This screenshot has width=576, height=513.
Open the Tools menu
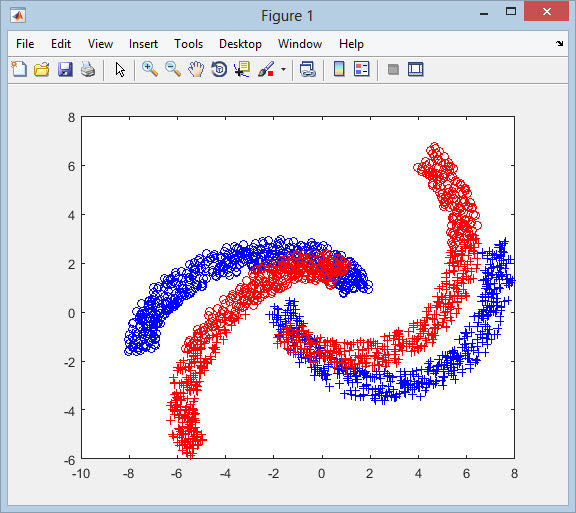(188, 44)
